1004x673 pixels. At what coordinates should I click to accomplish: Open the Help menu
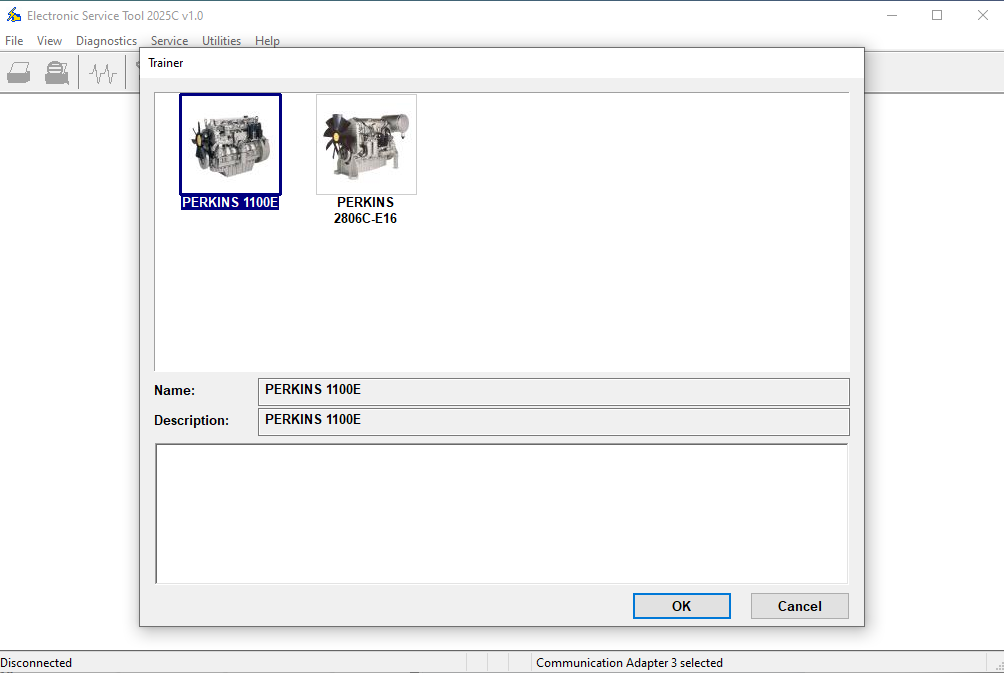(267, 41)
